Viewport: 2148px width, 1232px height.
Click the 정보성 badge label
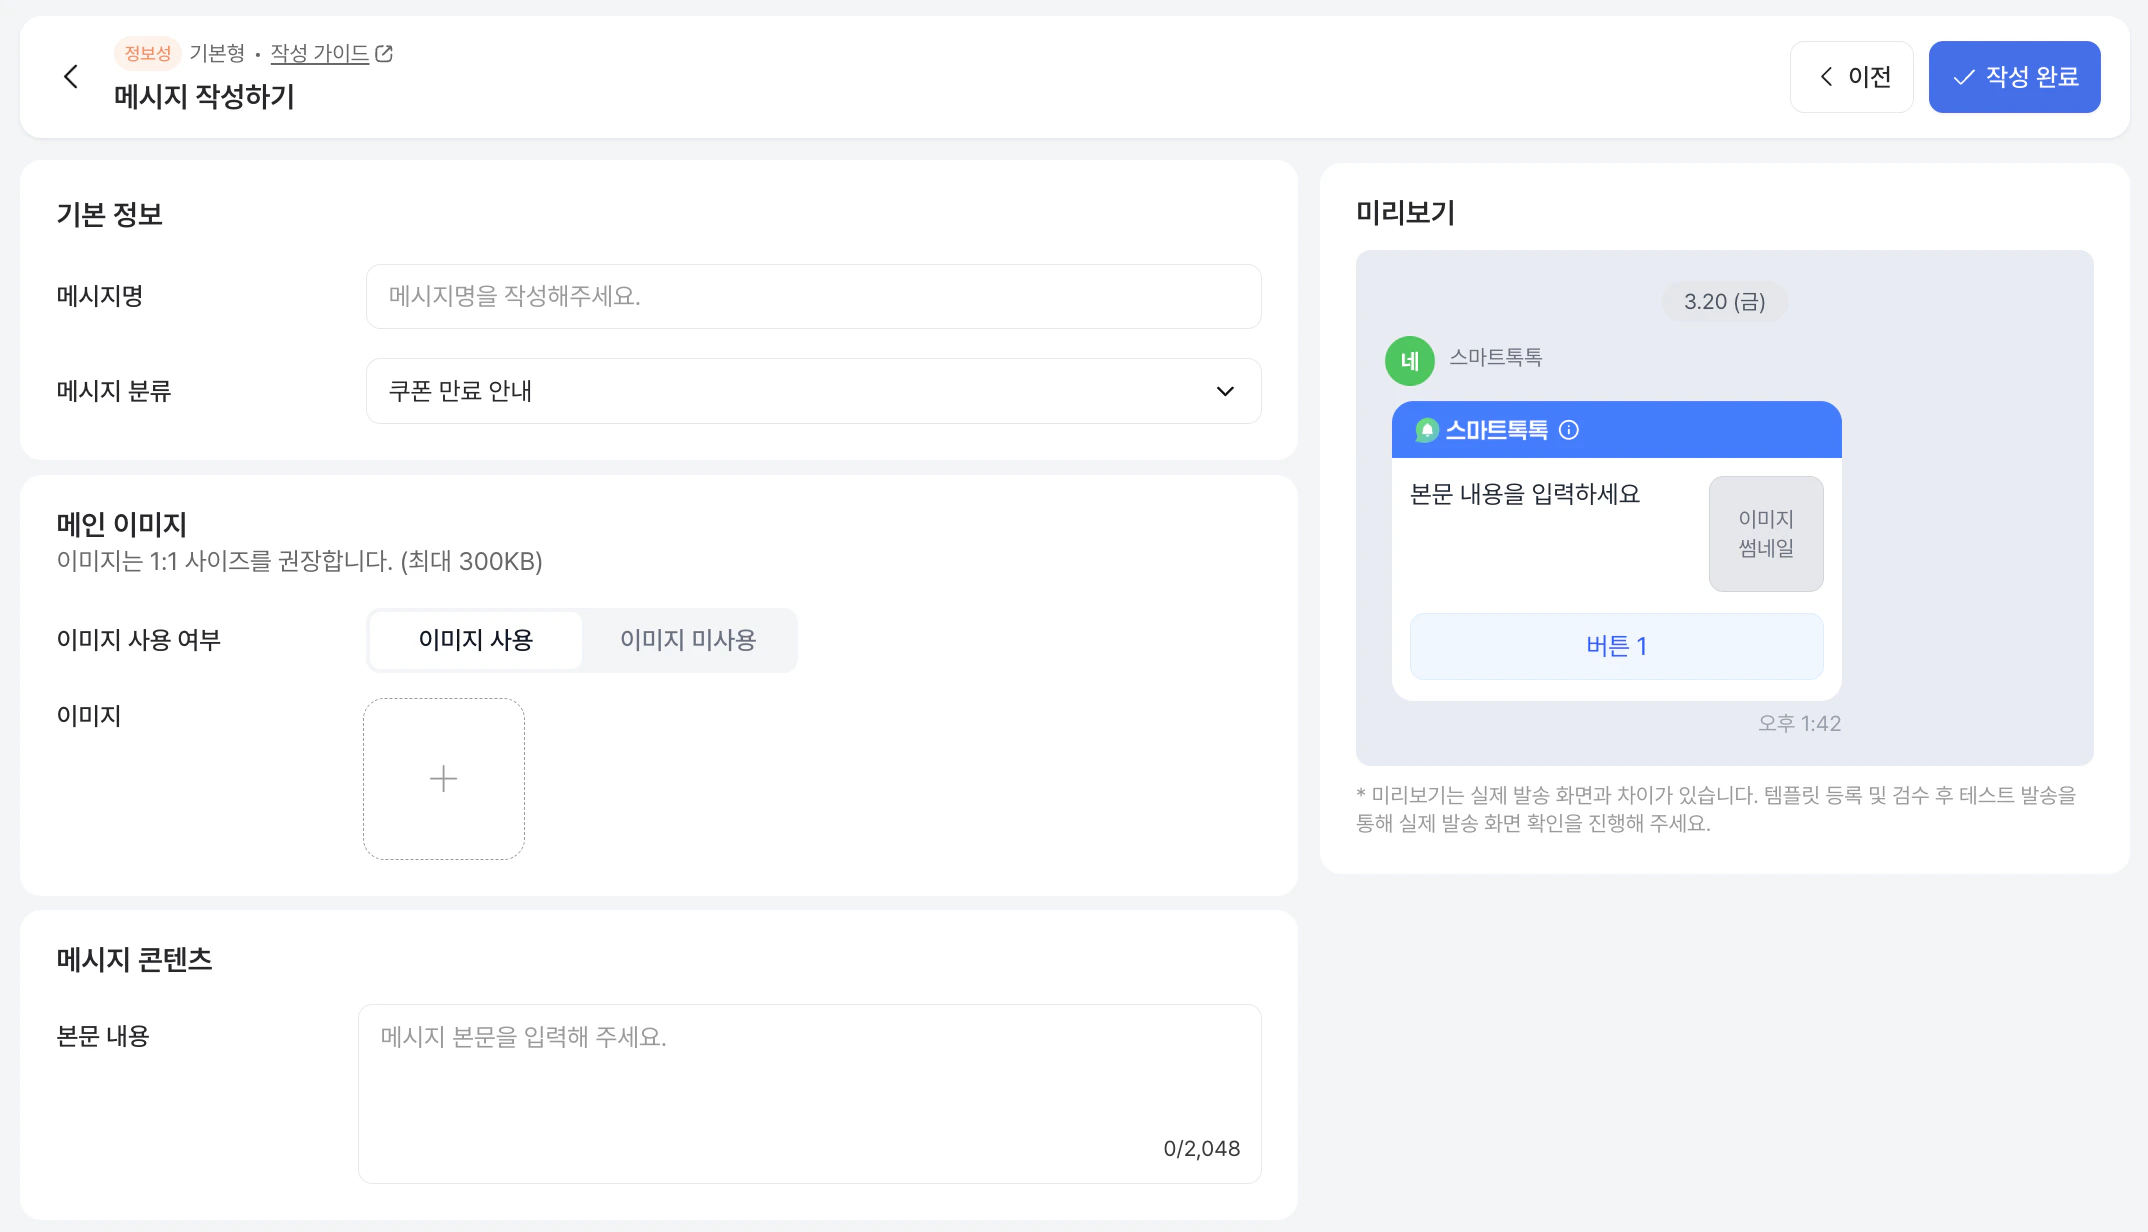[147, 54]
